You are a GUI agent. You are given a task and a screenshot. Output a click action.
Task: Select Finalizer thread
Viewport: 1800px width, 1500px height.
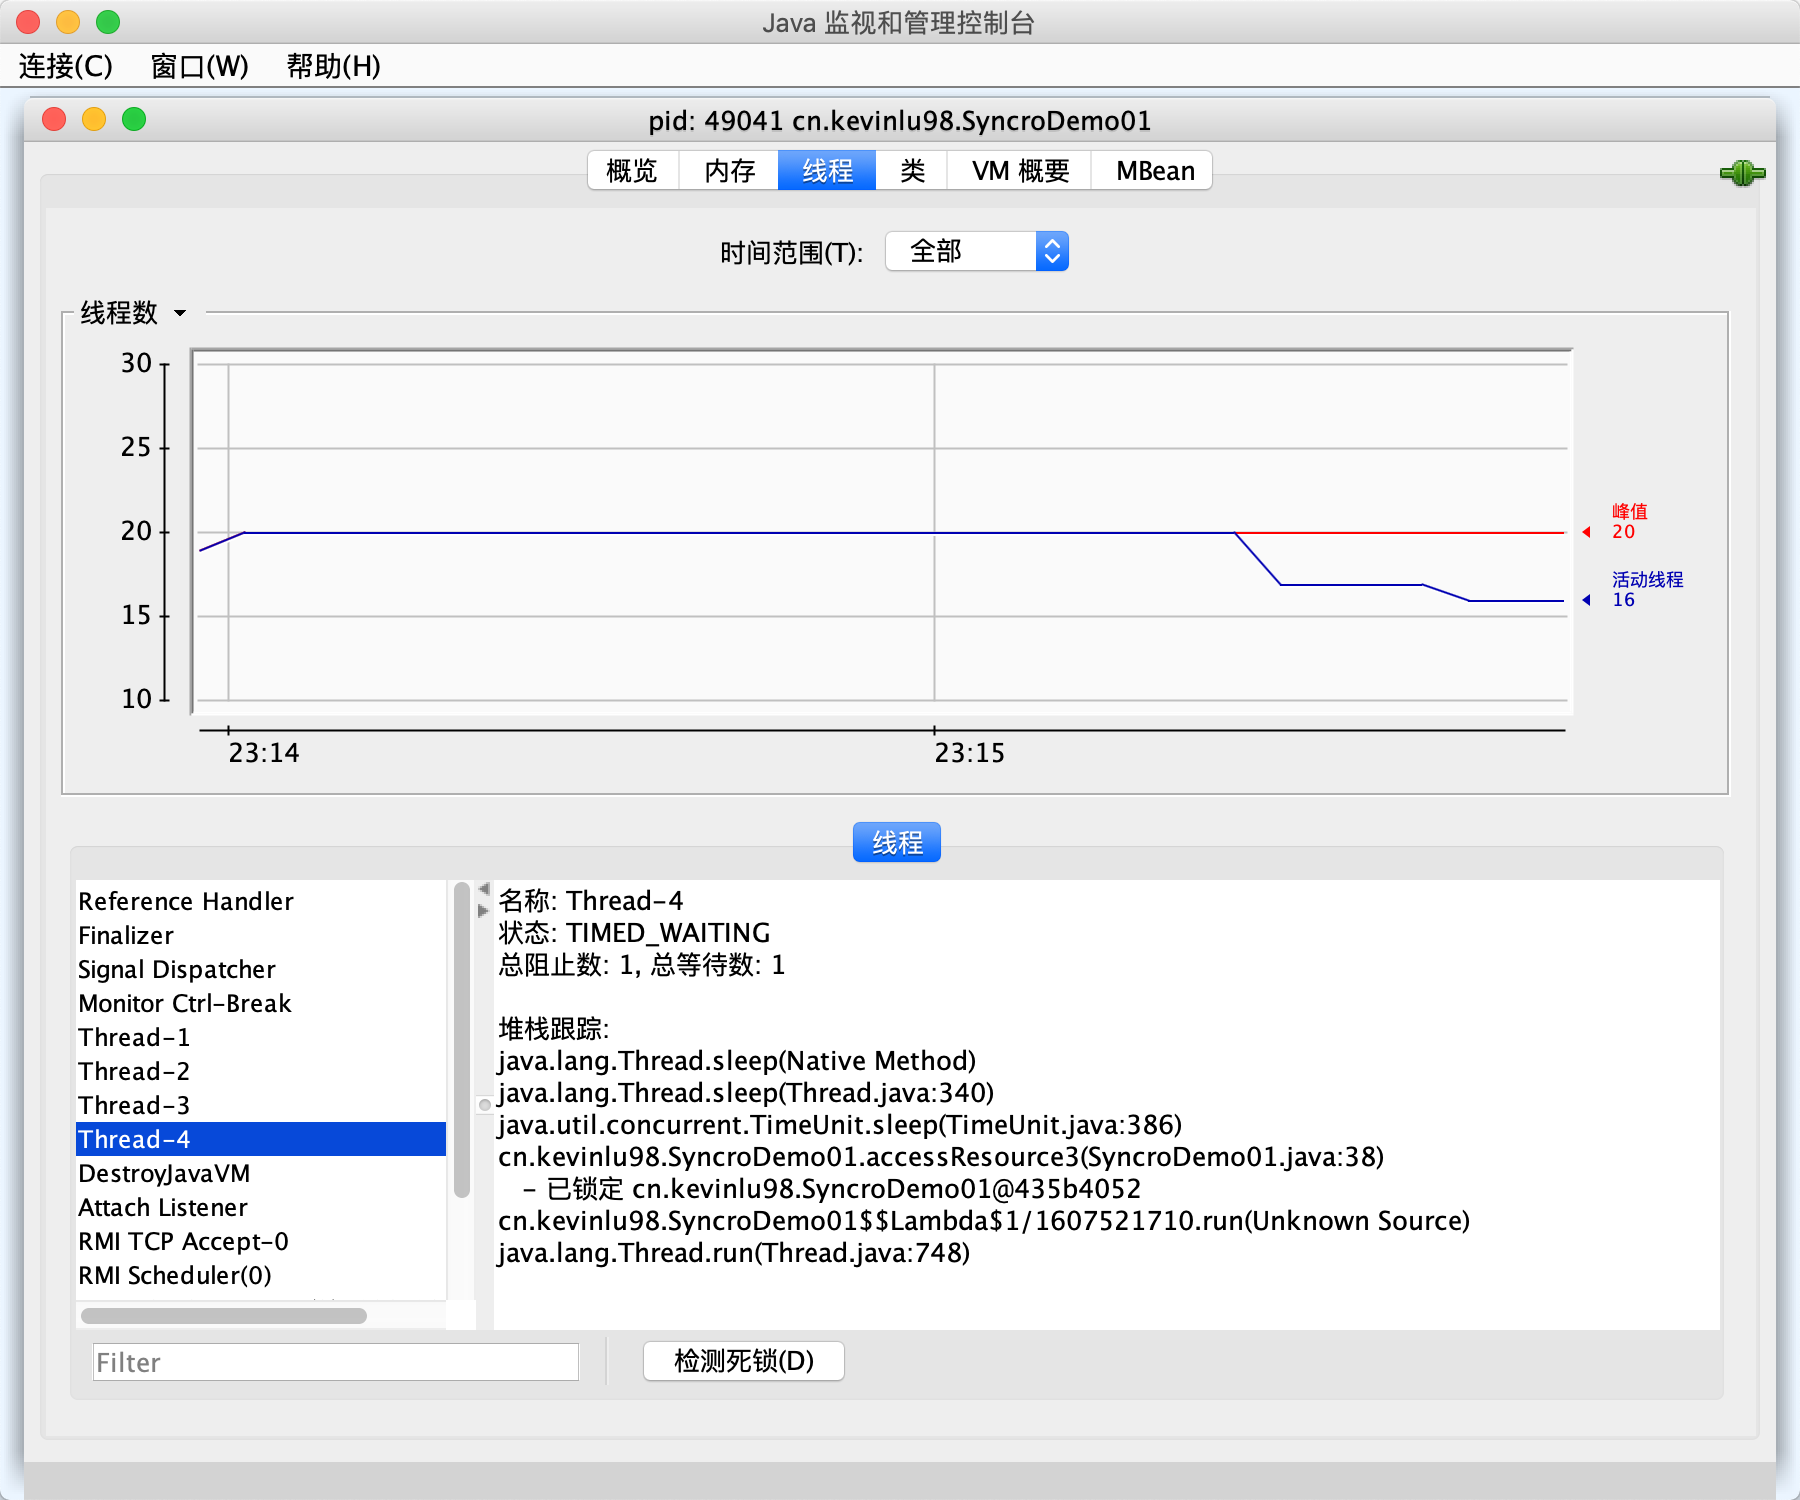click(261, 935)
